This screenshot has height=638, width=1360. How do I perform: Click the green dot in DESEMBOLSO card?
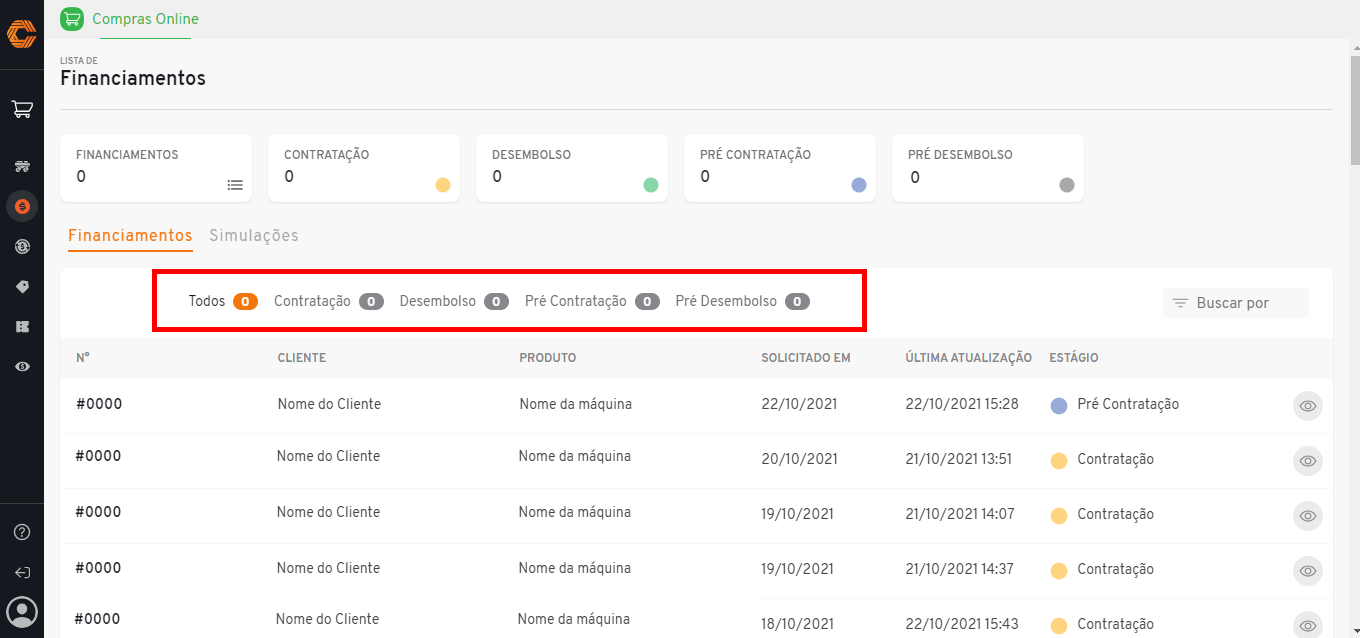point(651,185)
